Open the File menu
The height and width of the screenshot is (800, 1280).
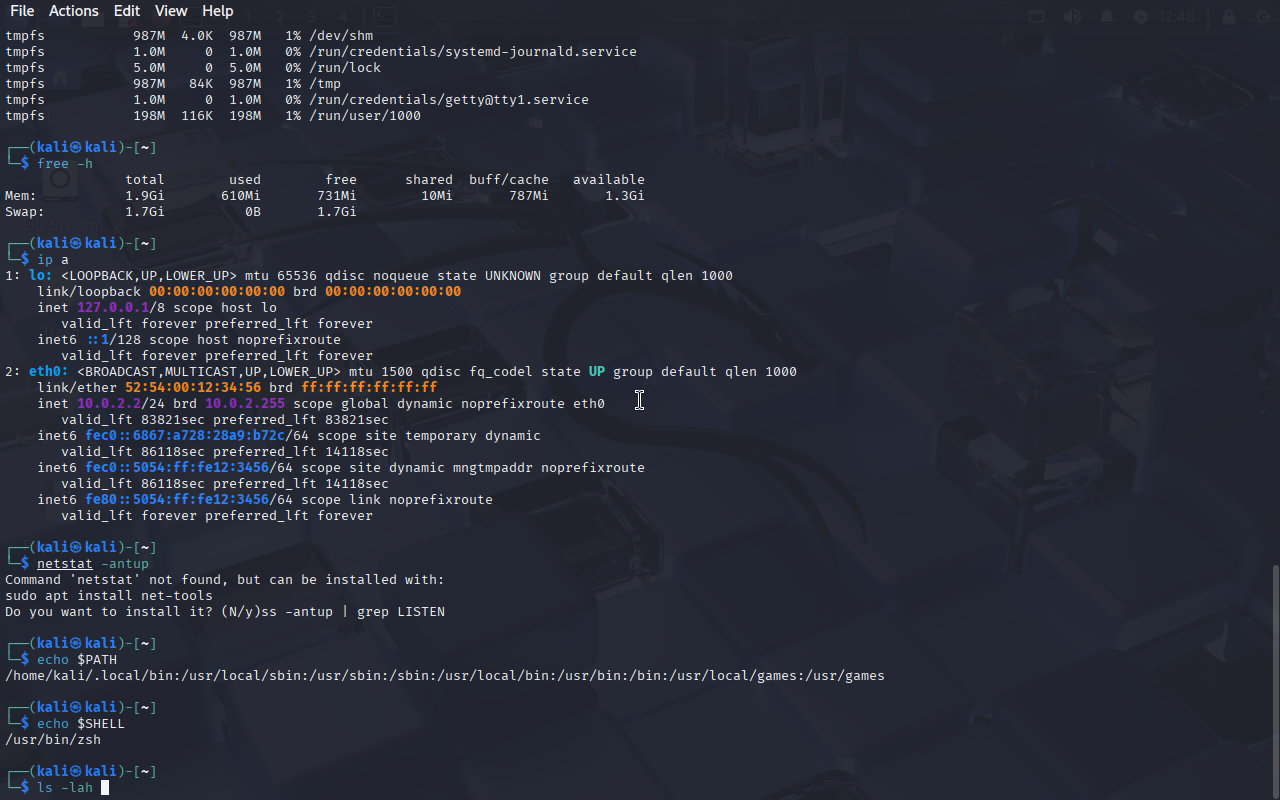22,11
